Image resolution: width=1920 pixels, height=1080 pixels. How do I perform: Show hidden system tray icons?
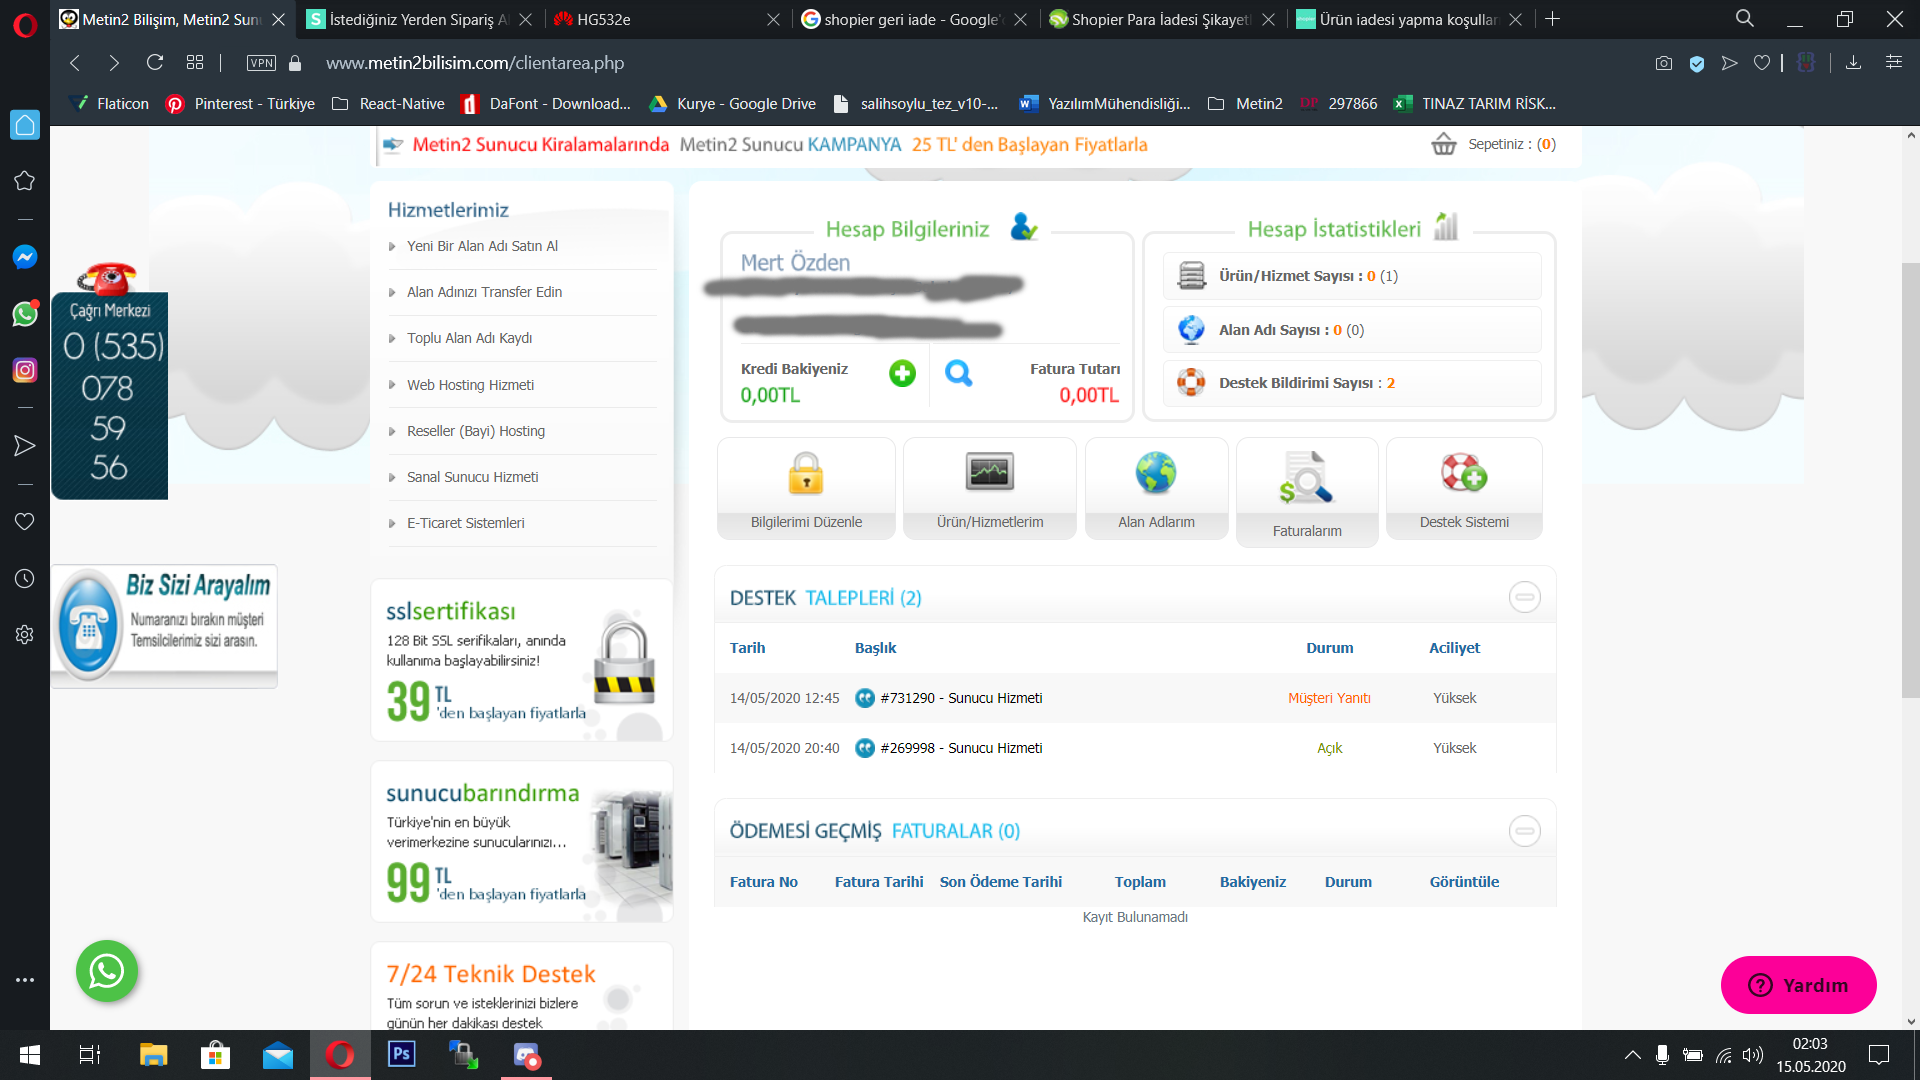1632,1054
